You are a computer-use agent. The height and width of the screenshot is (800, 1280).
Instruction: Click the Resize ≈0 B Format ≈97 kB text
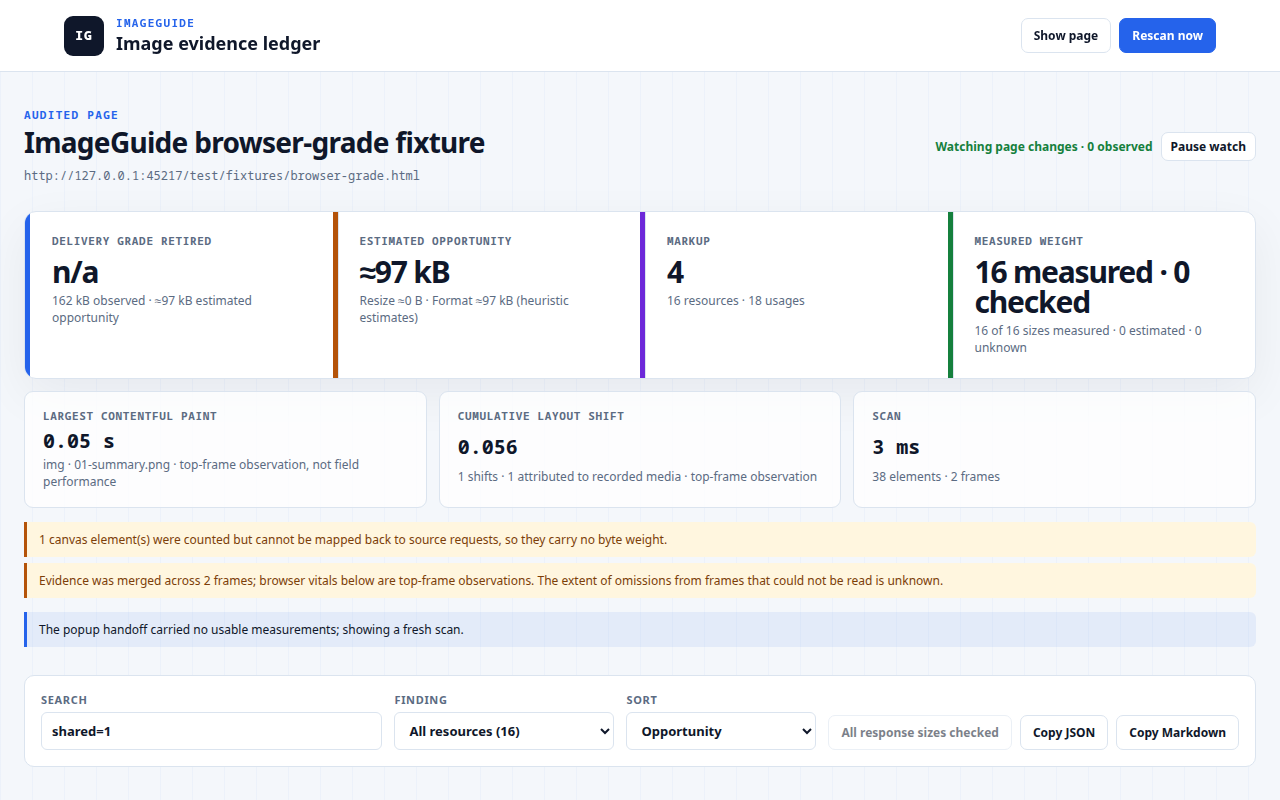(x=464, y=309)
